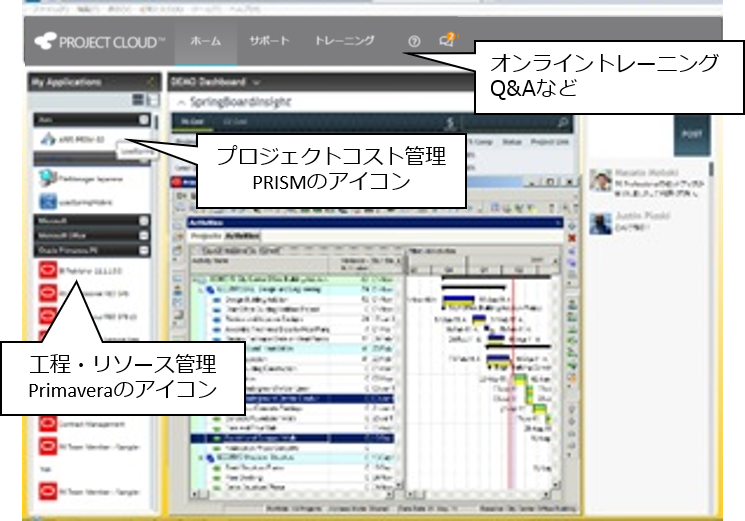Select the Activities tab in Primavera
This screenshot has height=521, width=745.
coord(242,236)
